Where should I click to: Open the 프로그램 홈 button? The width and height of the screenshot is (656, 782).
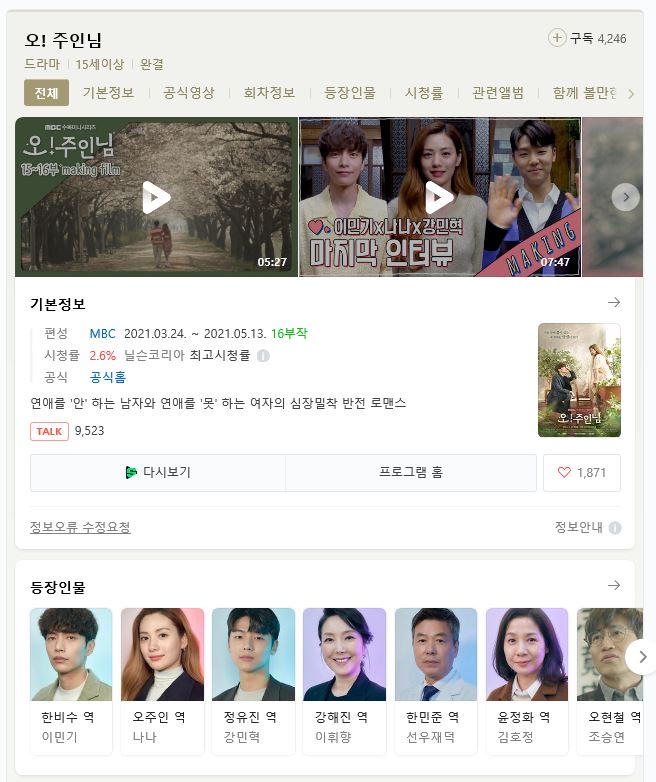(x=411, y=472)
